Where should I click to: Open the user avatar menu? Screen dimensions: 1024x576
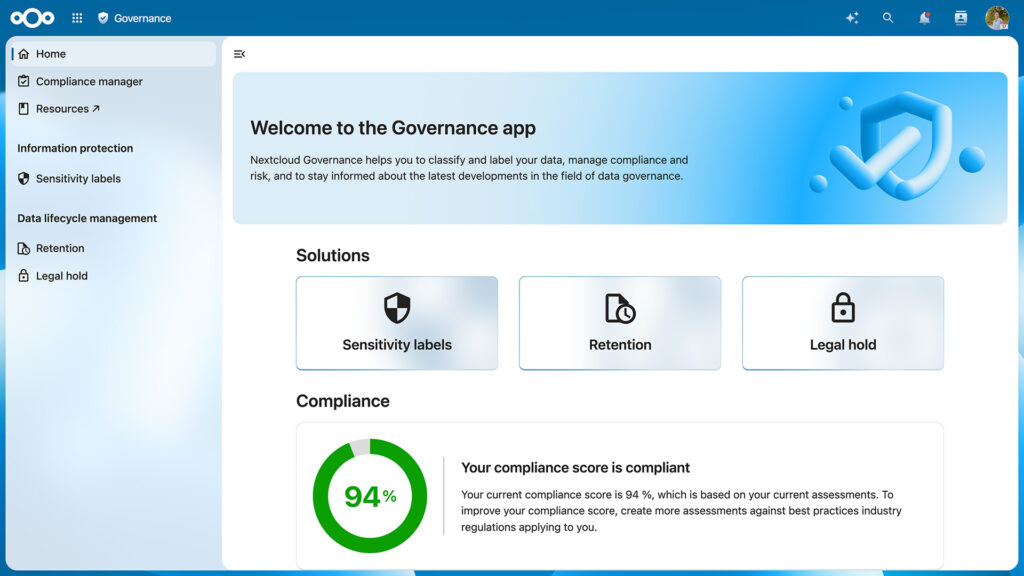pos(997,18)
